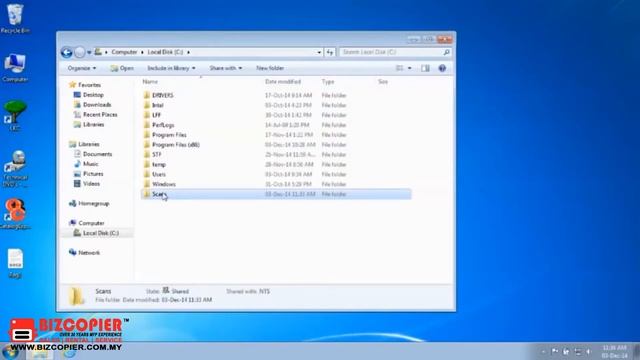Toggle the preview pane button

[x=425, y=68]
